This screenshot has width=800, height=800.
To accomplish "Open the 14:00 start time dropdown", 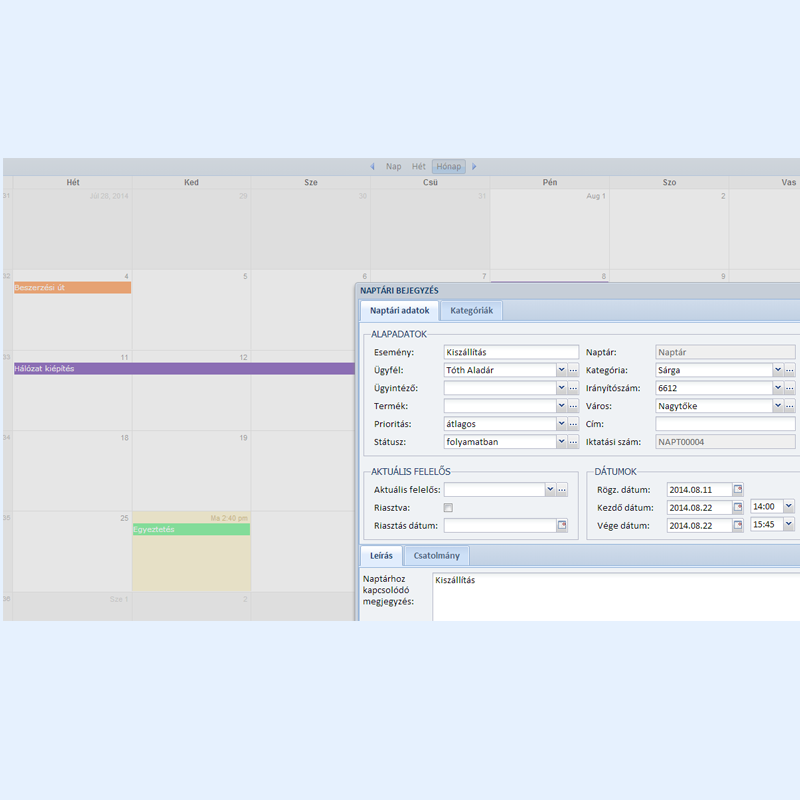I will 788,507.
